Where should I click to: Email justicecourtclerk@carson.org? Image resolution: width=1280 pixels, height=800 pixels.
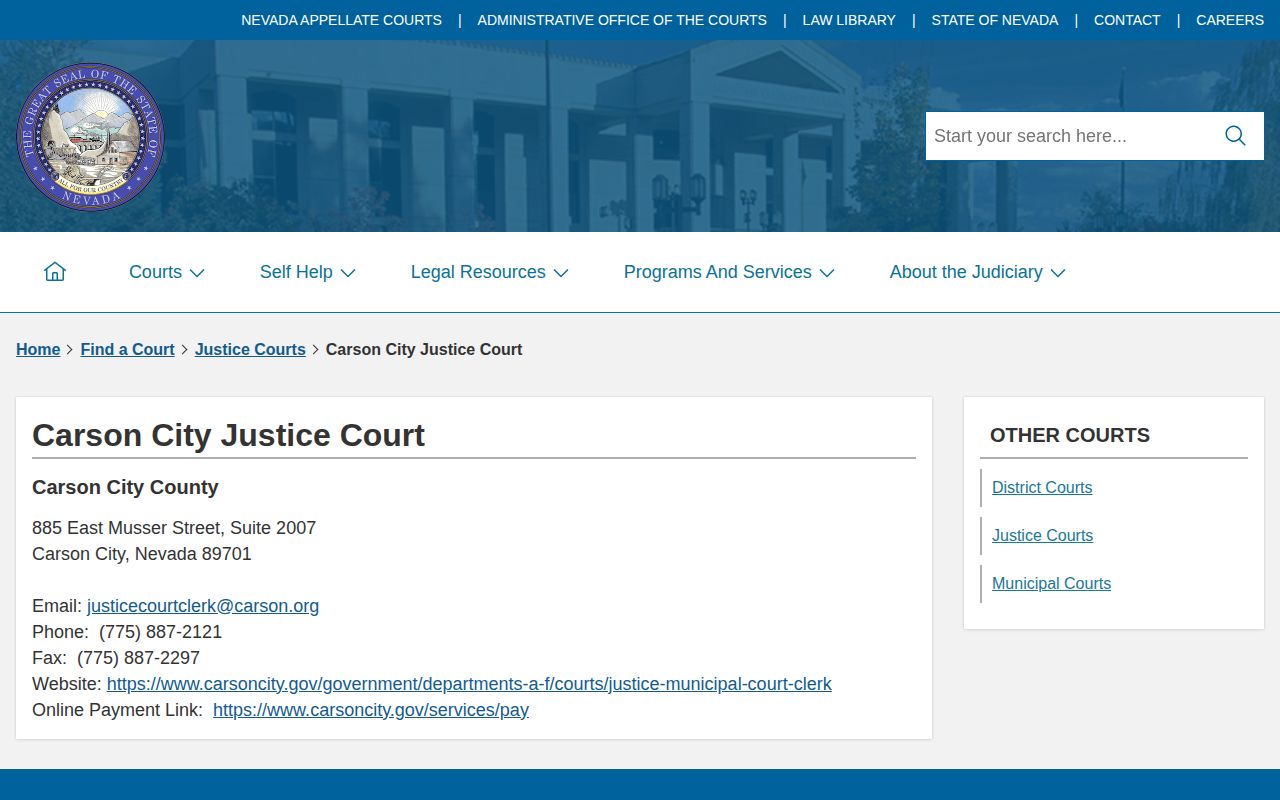click(203, 606)
